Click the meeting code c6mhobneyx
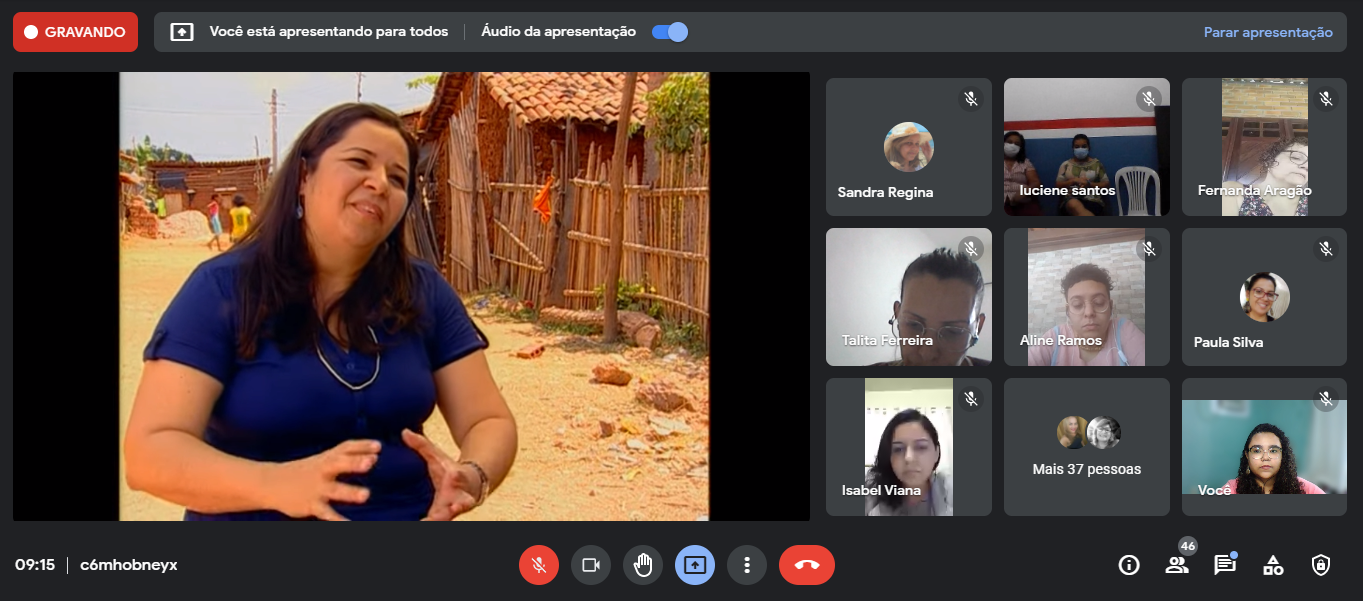The image size is (1363, 601). [129, 565]
